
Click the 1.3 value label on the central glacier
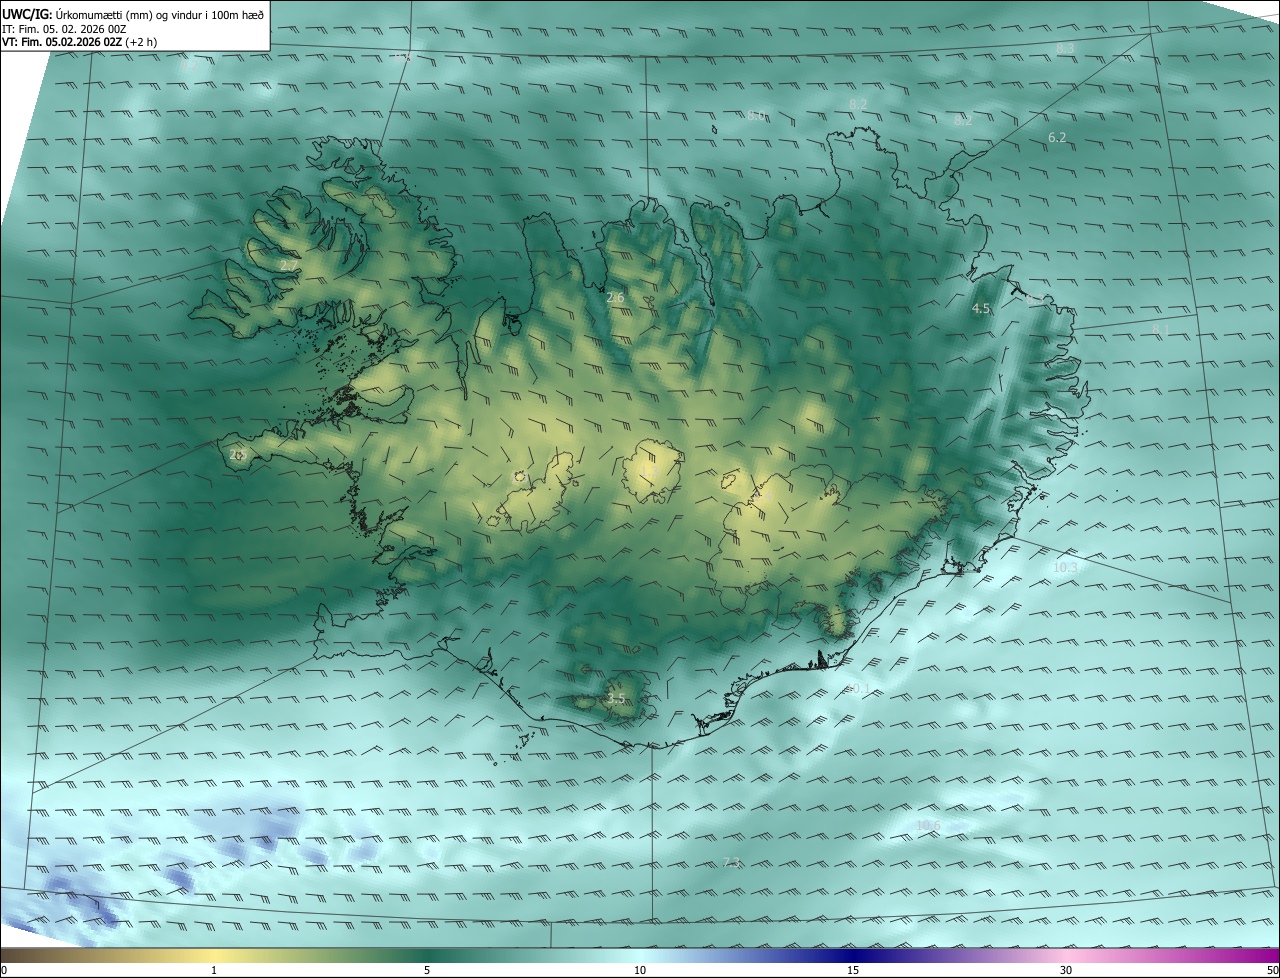pos(648,470)
